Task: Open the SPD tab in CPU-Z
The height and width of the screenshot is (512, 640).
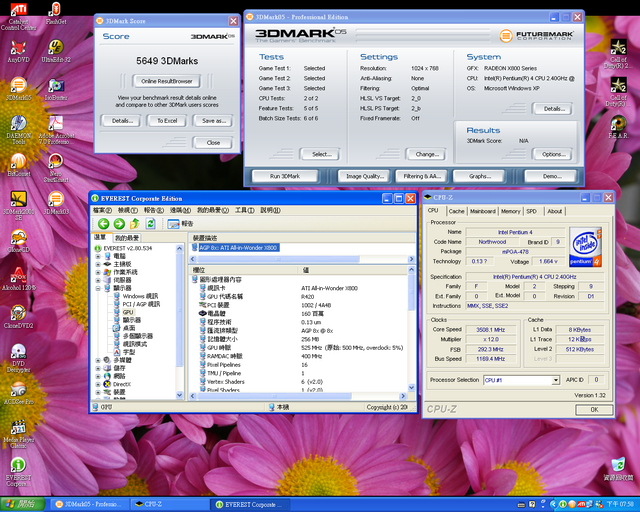Action: pyautogui.click(x=531, y=211)
